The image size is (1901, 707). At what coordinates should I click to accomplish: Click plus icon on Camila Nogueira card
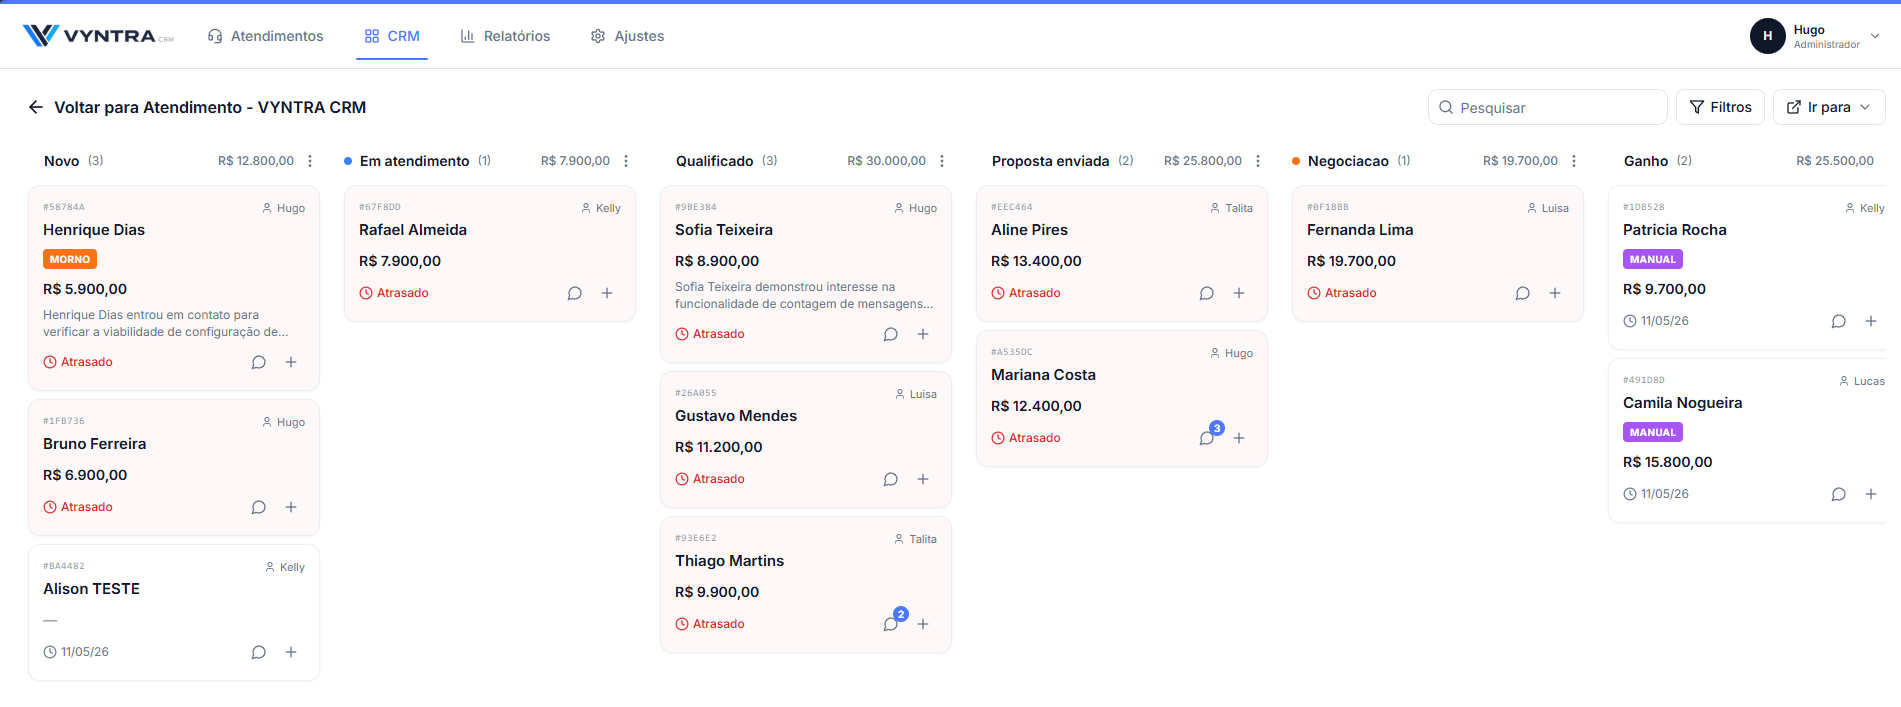[1871, 494]
